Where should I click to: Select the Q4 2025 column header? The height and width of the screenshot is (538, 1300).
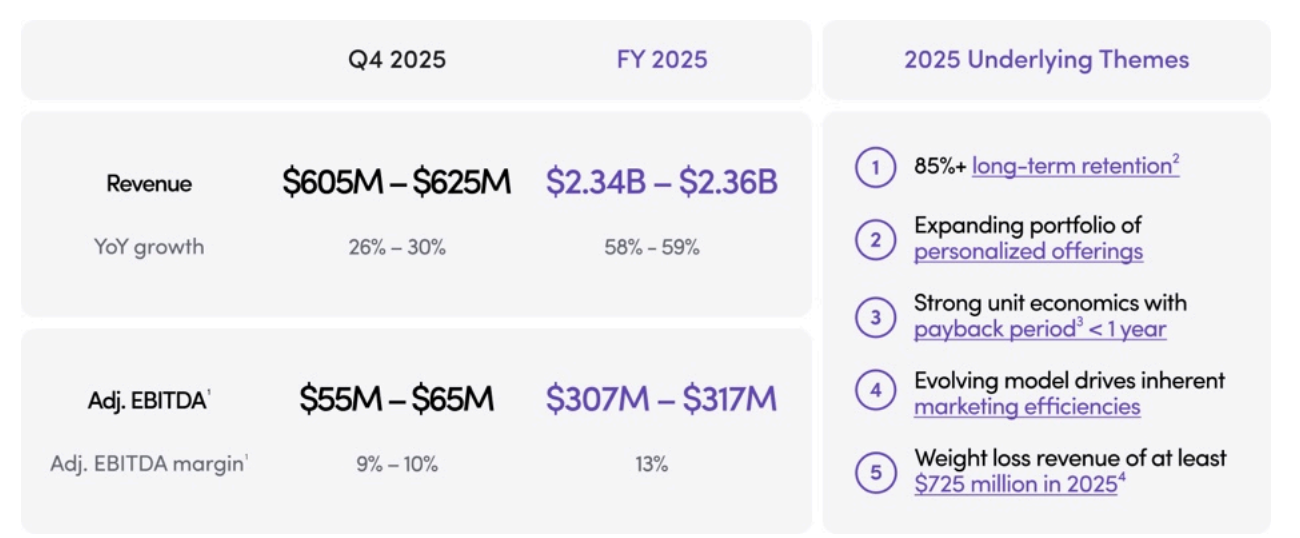pos(397,60)
